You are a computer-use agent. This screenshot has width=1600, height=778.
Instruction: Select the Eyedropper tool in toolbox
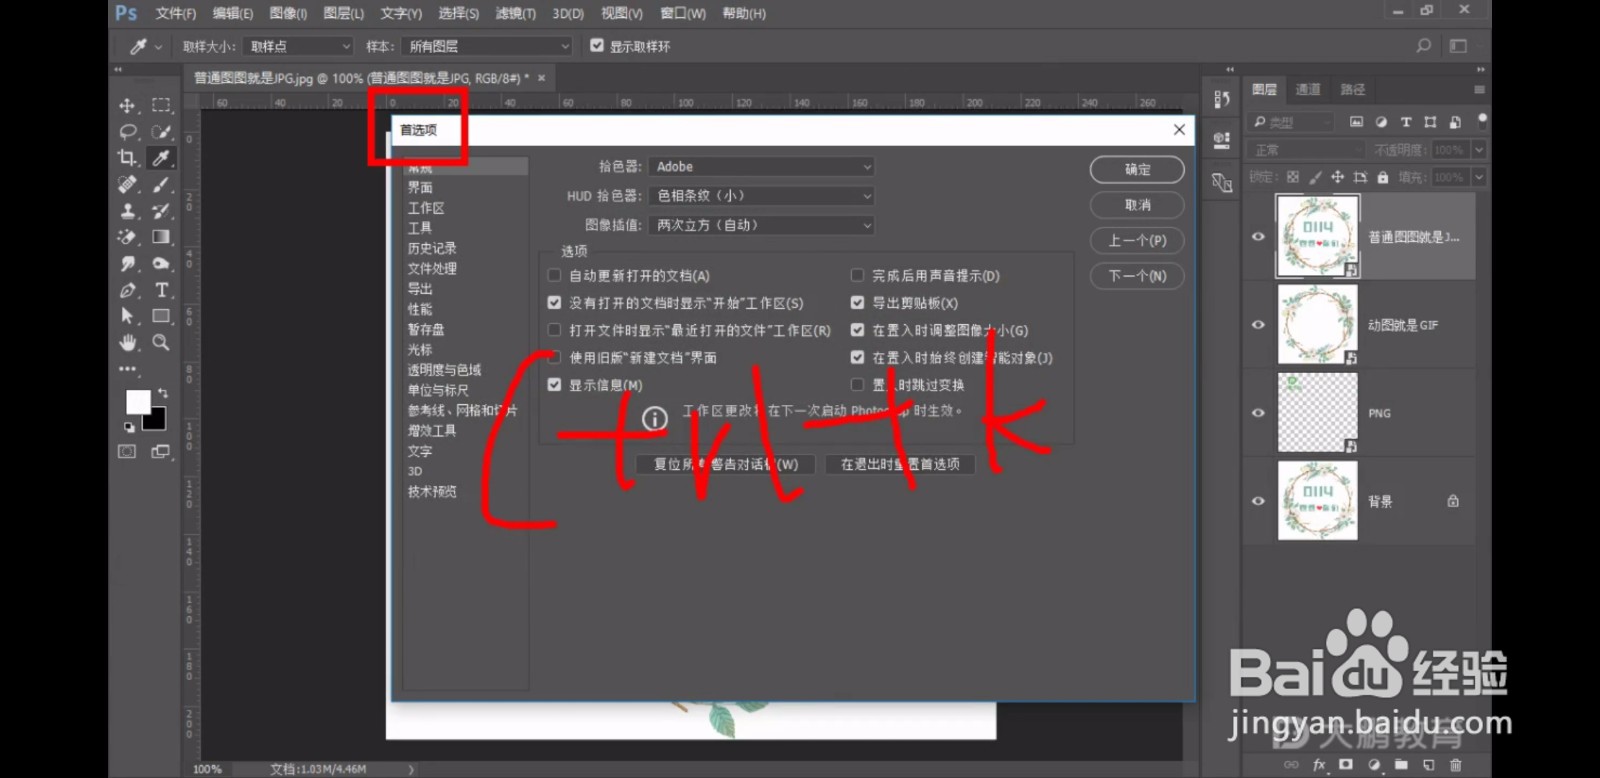pyautogui.click(x=160, y=158)
